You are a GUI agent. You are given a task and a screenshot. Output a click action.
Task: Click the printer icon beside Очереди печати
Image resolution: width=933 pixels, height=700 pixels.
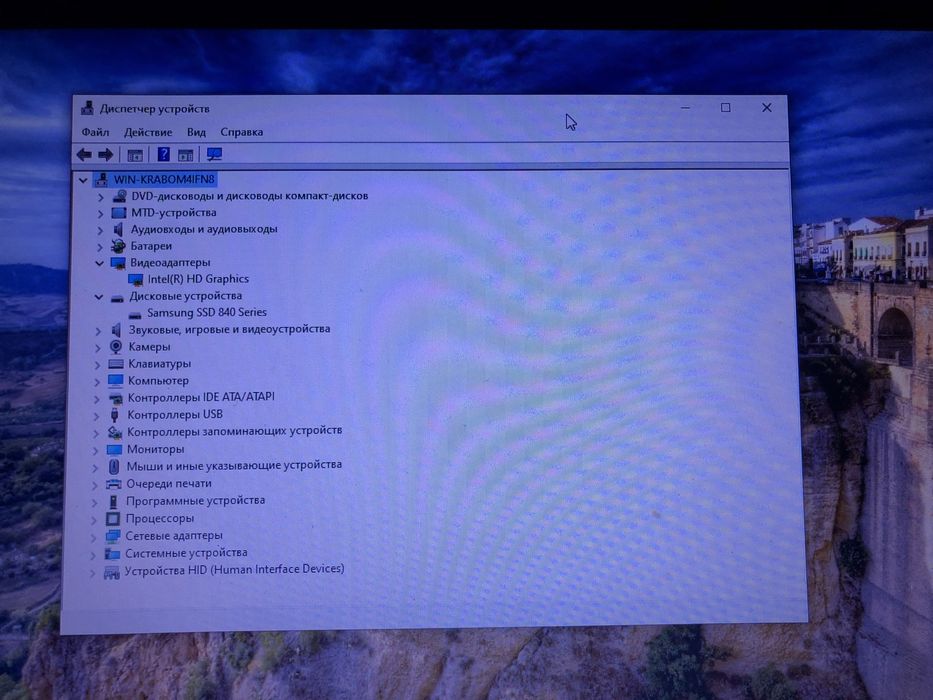point(114,484)
